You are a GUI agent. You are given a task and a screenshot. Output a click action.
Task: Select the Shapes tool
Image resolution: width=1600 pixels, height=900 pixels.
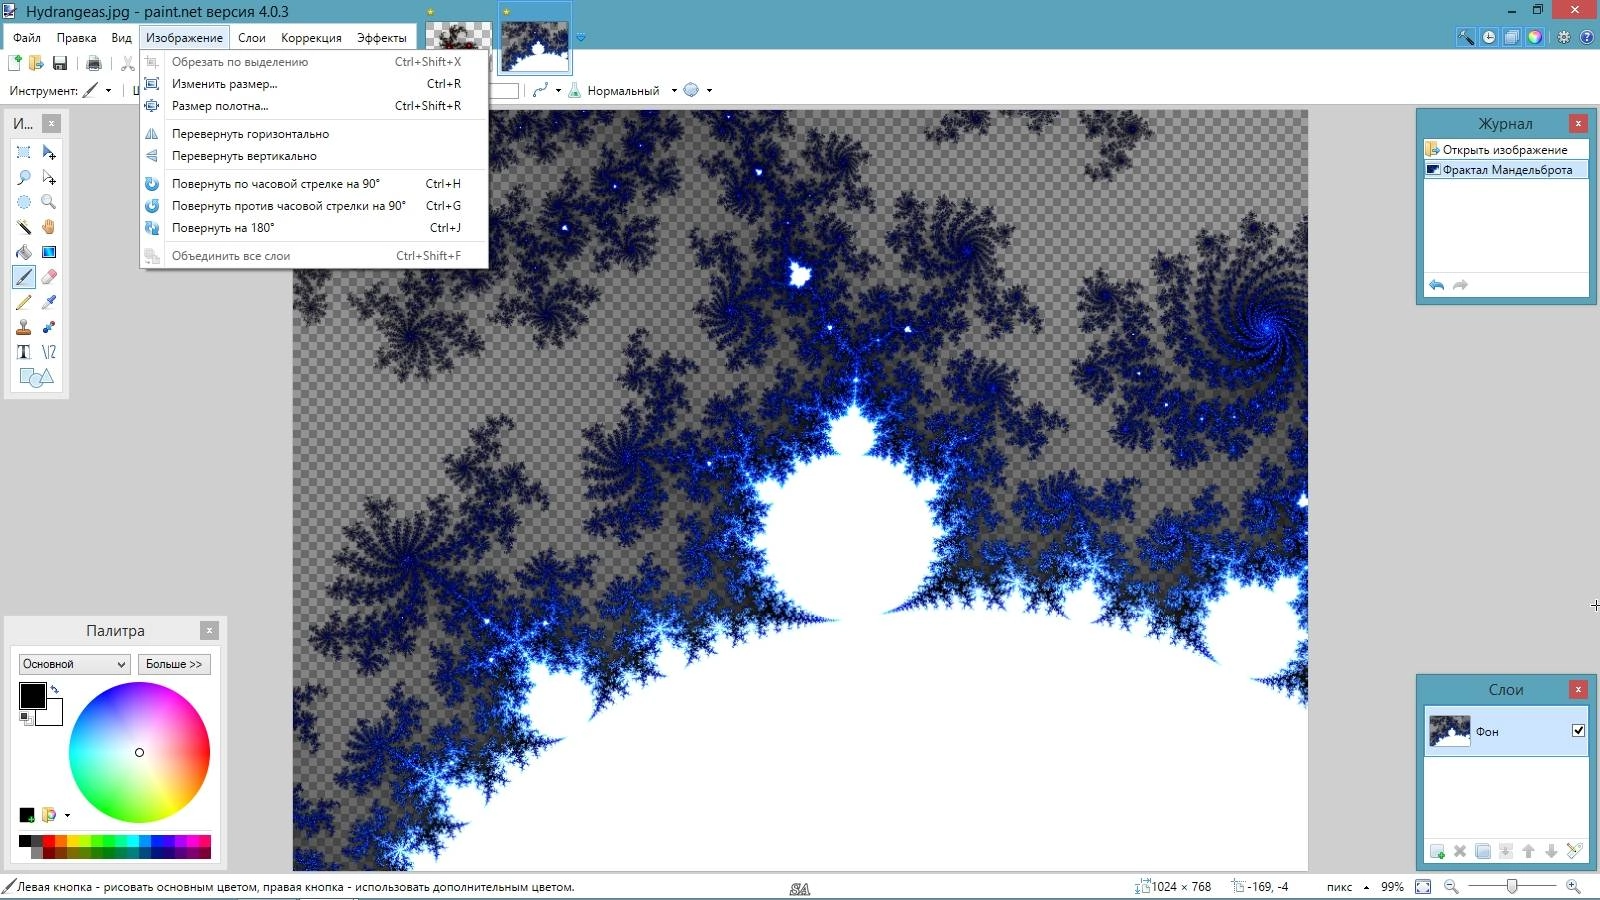(36, 377)
